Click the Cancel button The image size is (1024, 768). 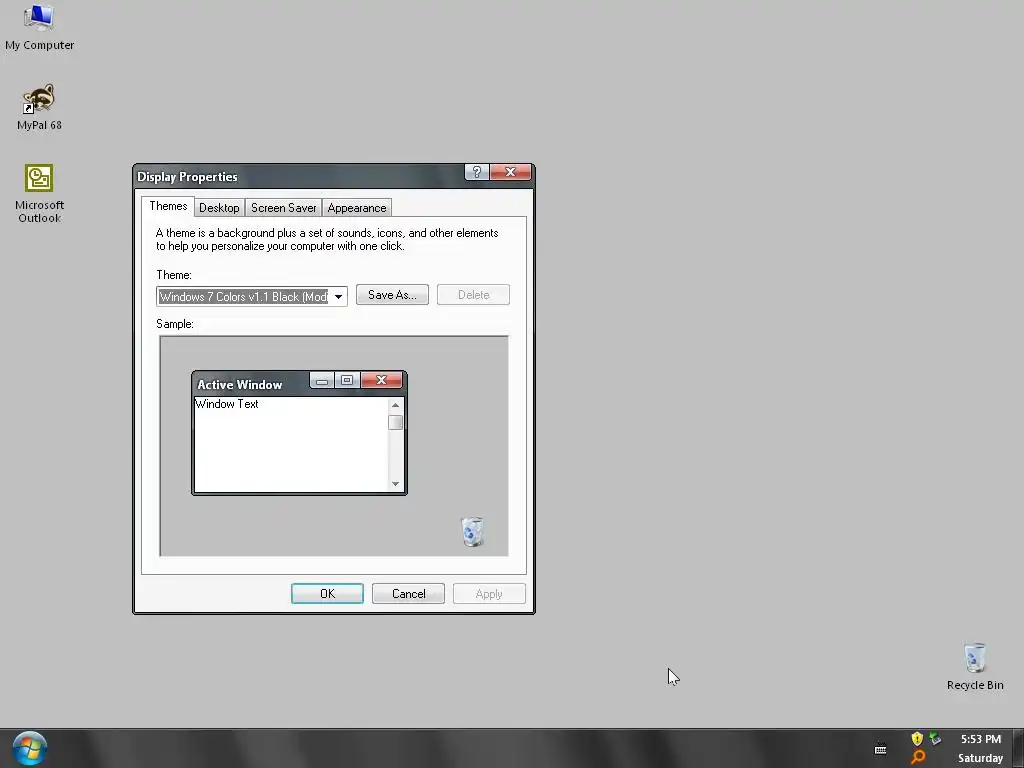[408, 594]
